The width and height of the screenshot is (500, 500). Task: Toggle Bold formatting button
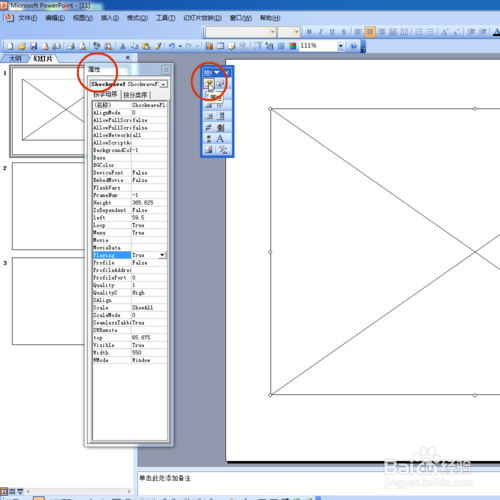point(309,32)
